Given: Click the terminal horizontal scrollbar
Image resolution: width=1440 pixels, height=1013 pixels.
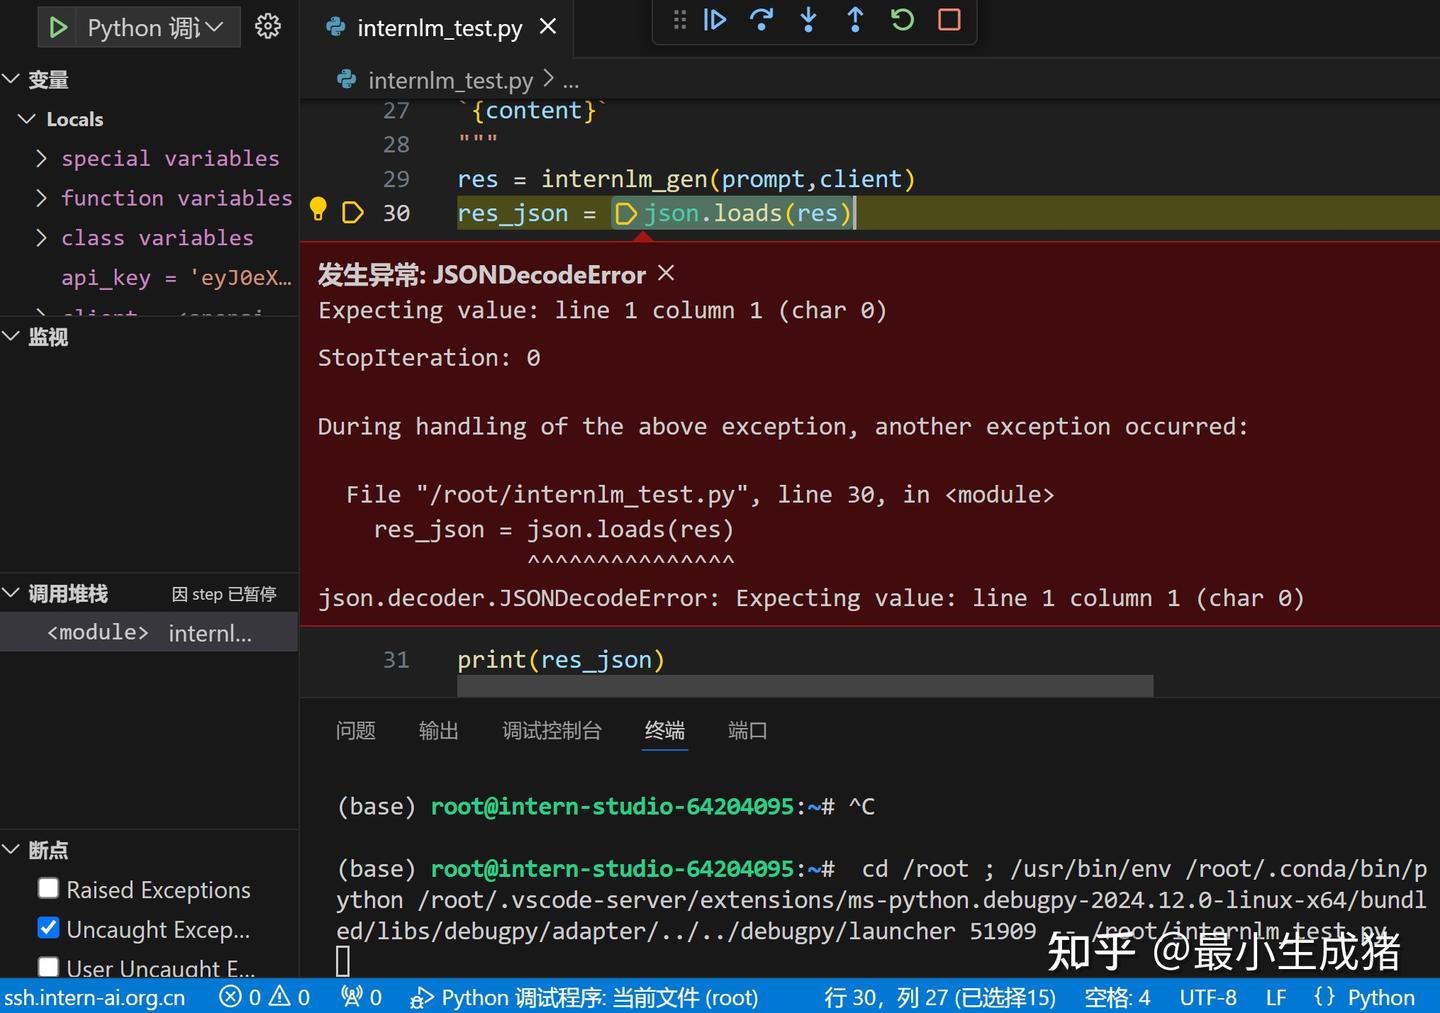Looking at the screenshot, I should (805, 686).
